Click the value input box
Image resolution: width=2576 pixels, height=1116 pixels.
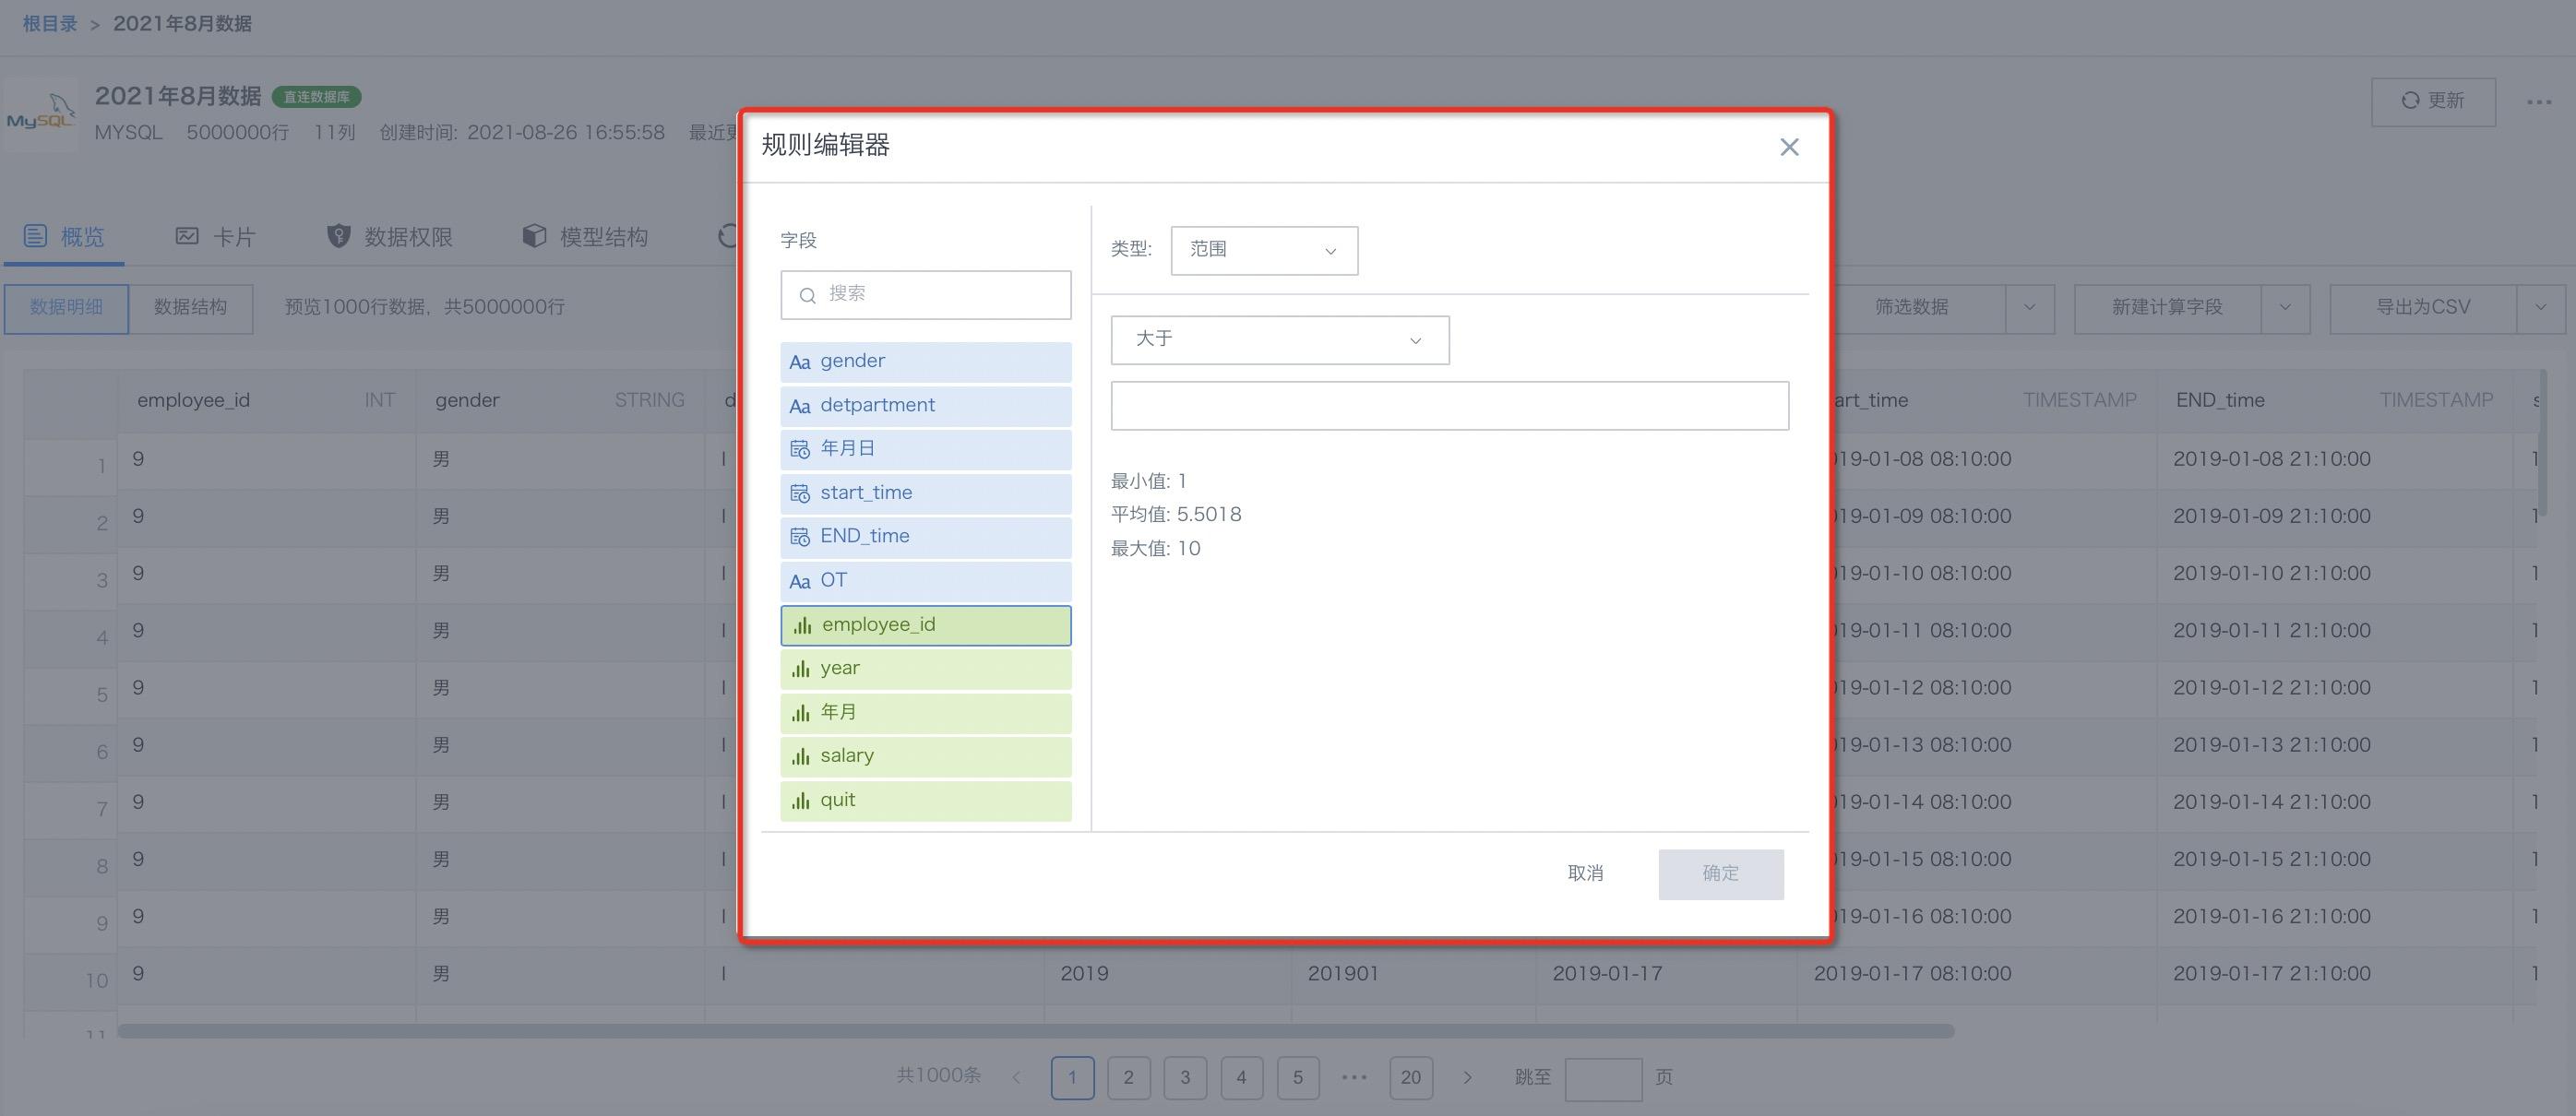pos(1449,405)
